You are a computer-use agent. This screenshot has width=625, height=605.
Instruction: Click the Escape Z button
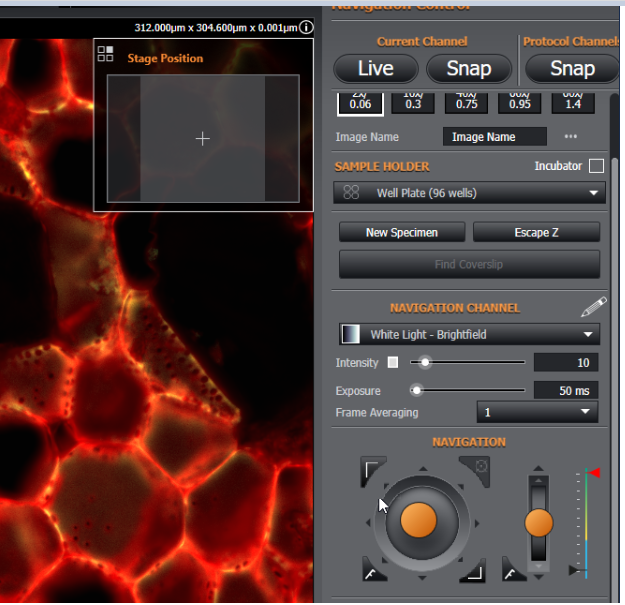(536, 233)
